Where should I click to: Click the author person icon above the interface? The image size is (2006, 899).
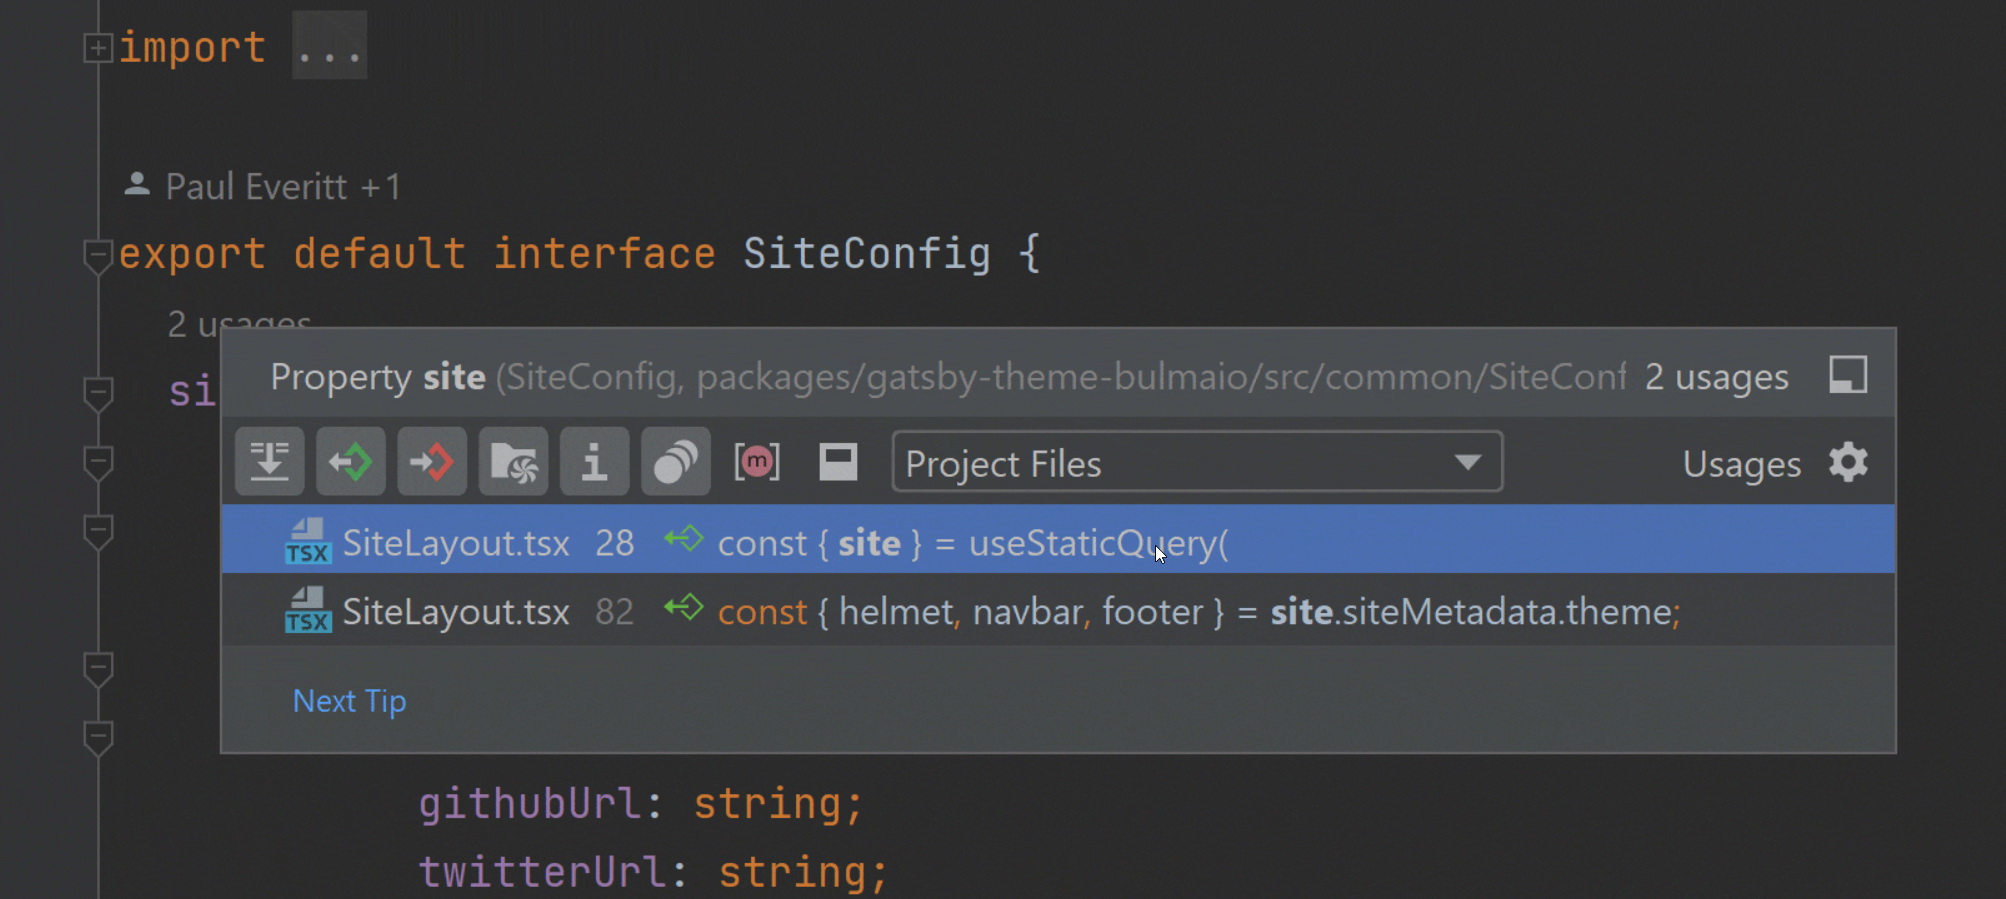point(137,185)
